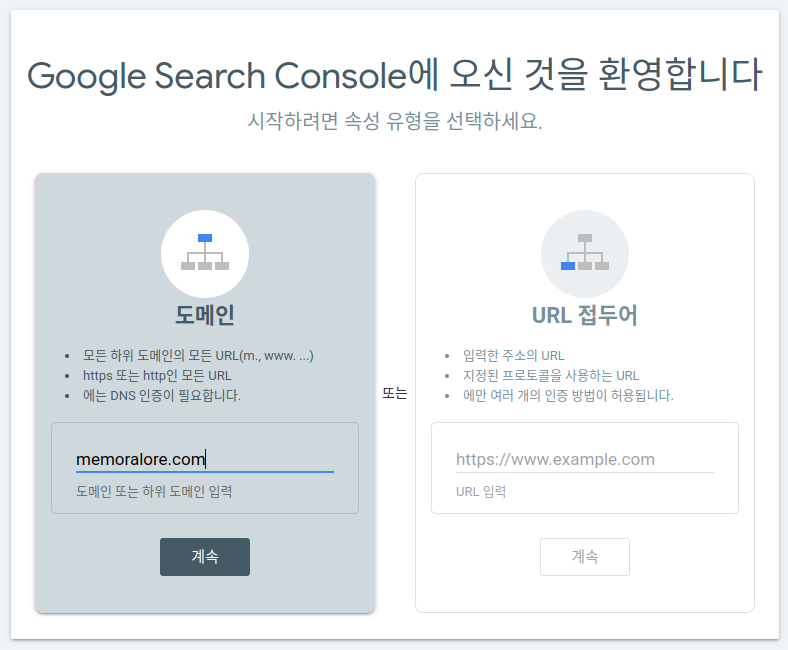Click the bullet about 모든 하위 도메인의 모든 URL

(198, 355)
